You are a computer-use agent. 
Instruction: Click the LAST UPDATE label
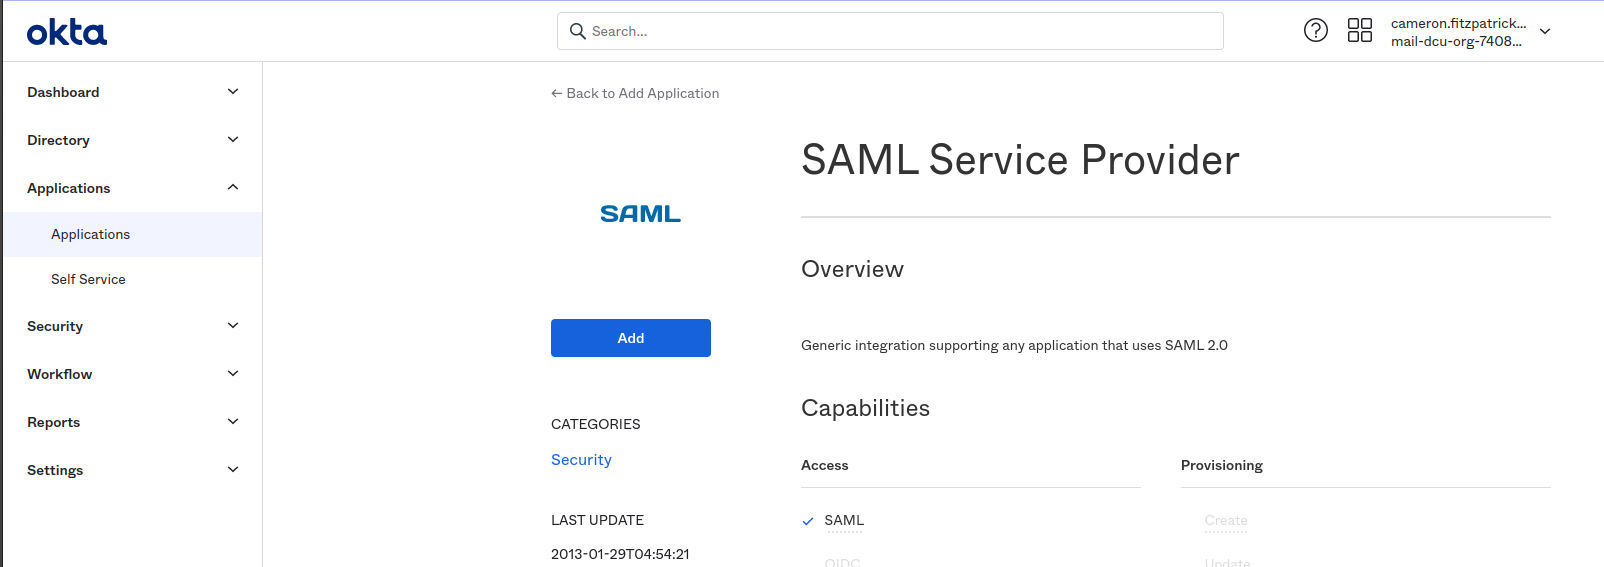[597, 520]
